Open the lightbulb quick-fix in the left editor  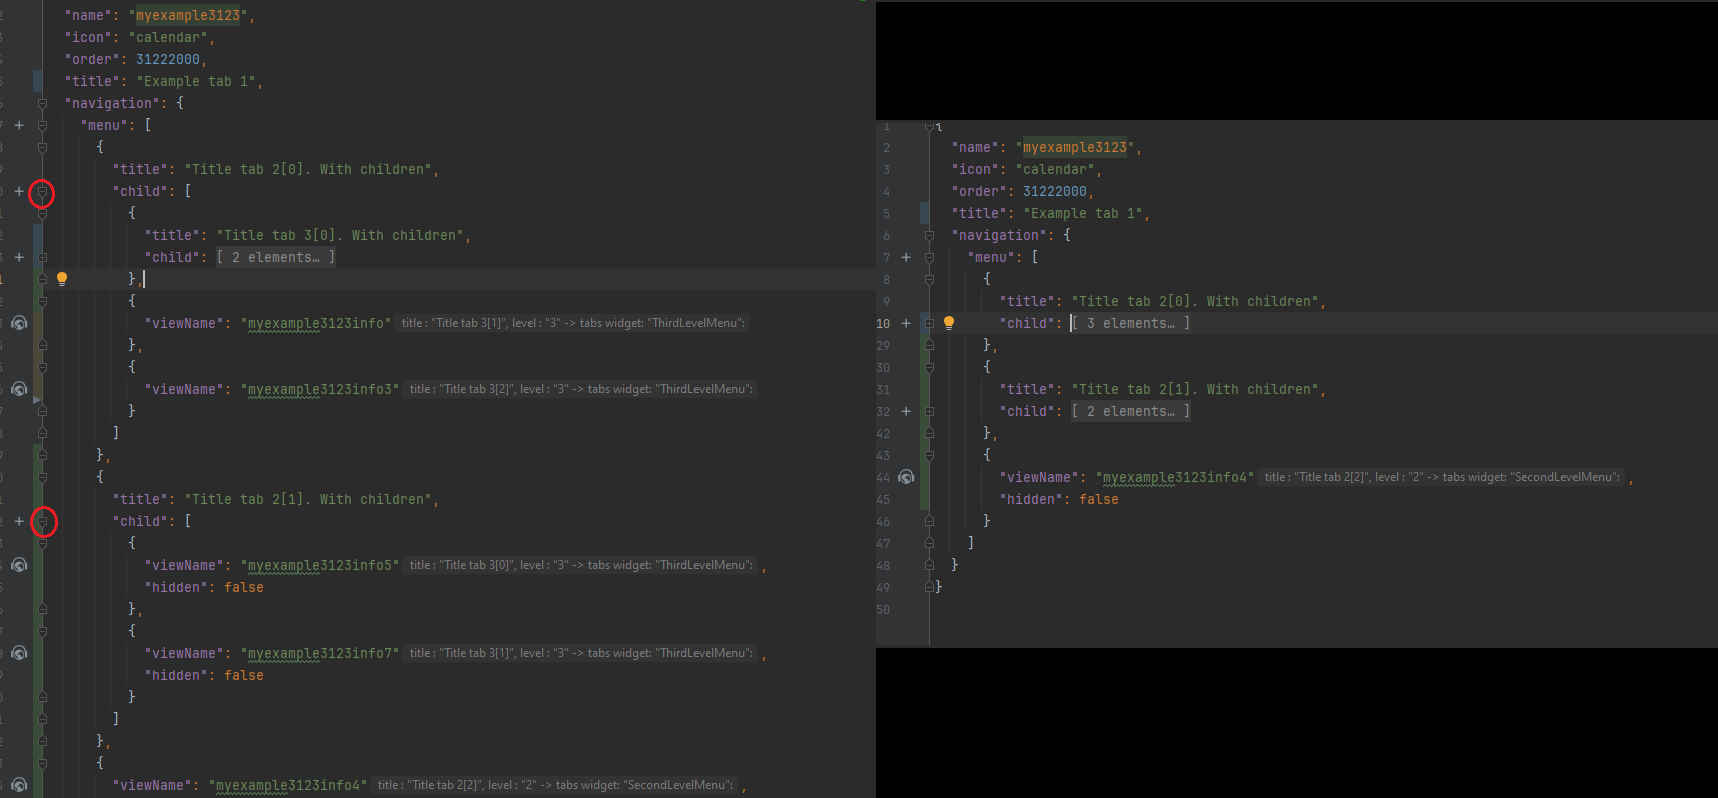[x=62, y=279]
